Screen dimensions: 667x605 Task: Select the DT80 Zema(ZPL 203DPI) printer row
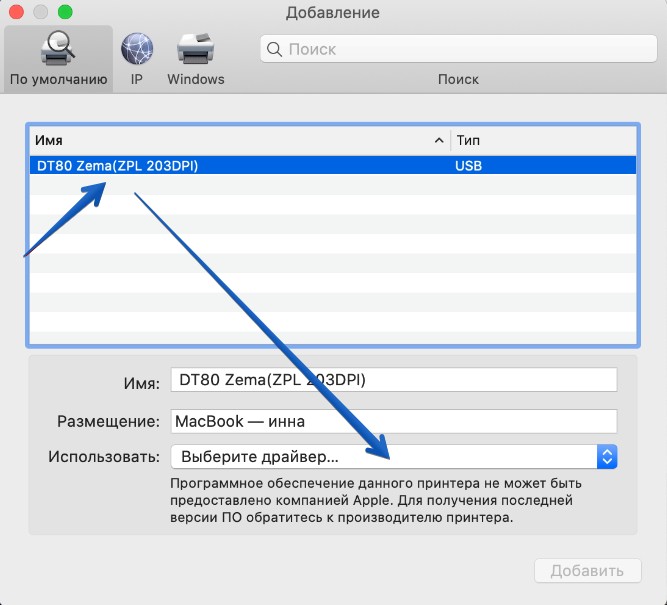pyautogui.click(x=240, y=166)
